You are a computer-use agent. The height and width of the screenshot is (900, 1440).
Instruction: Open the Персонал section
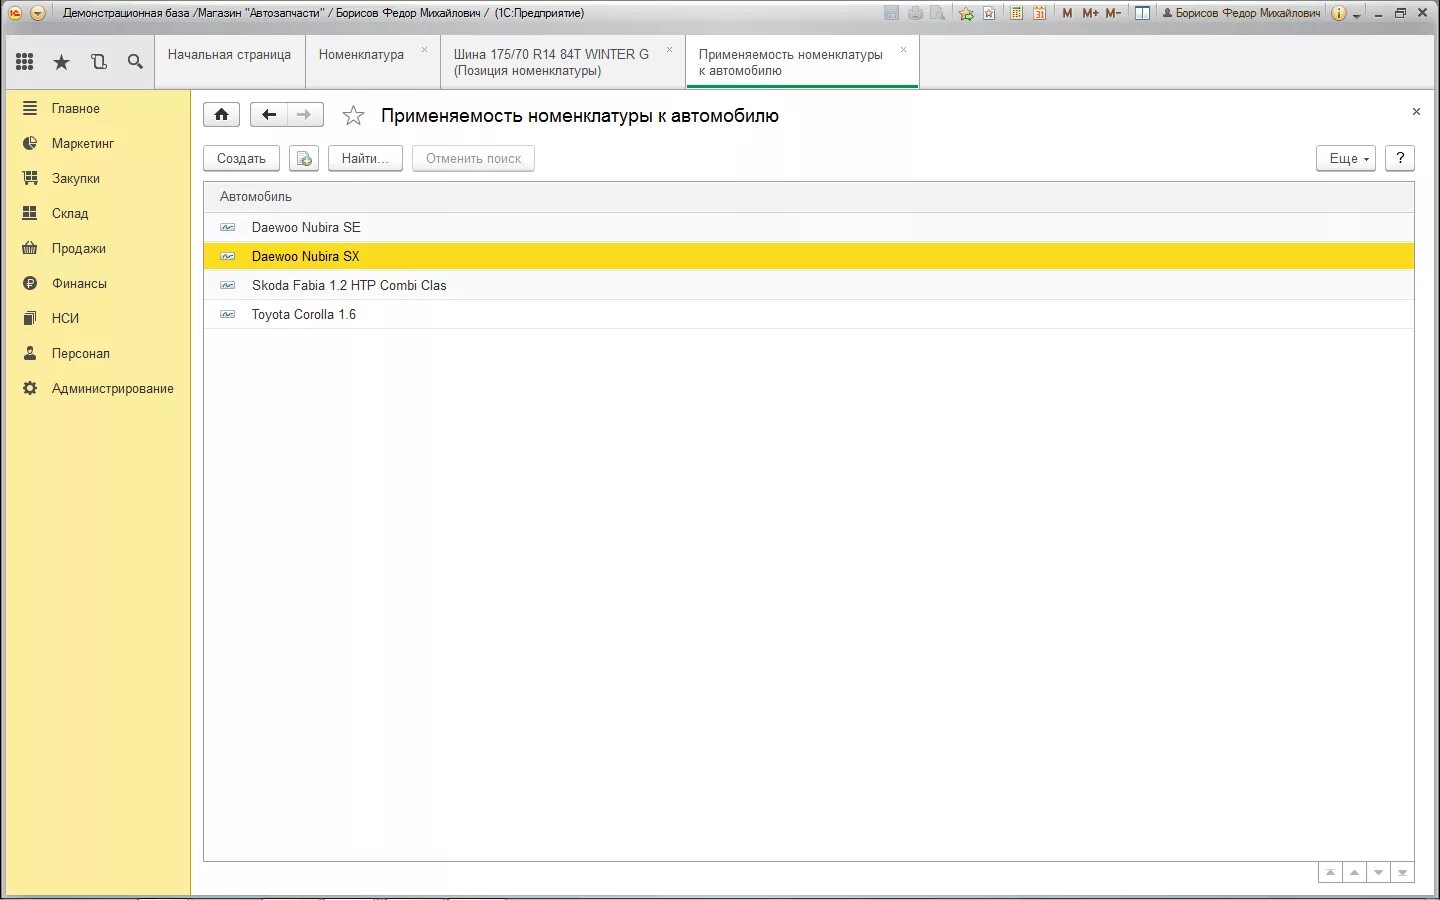(x=97, y=353)
